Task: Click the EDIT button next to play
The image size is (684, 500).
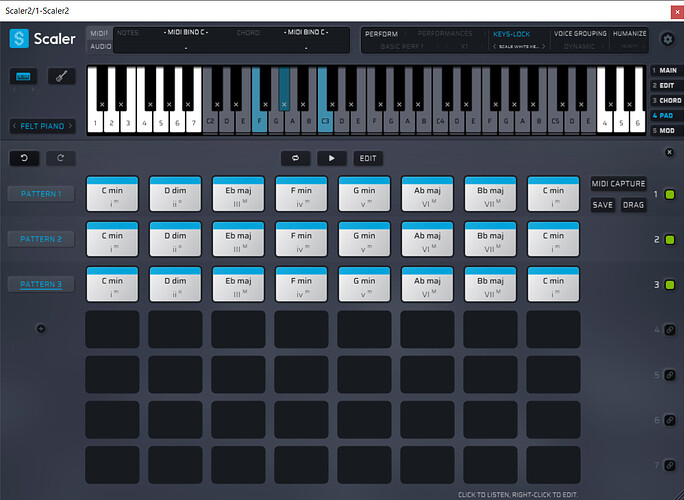Action: [368, 158]
